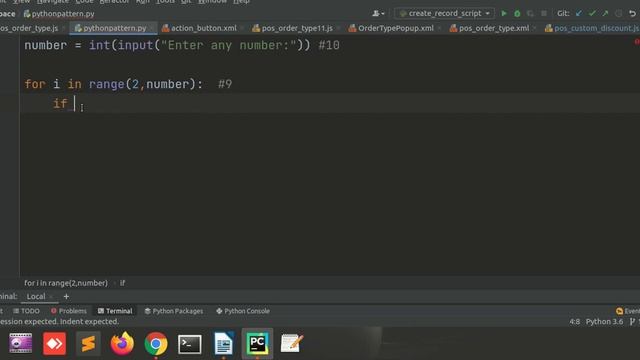The width and height of the screenshot is (640, 360).
Task: Close the Local terminal tab
Action: coord(51,297)
